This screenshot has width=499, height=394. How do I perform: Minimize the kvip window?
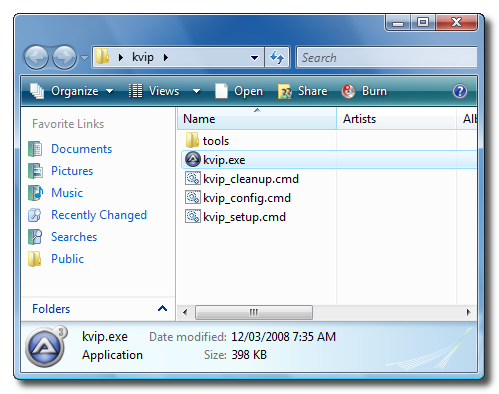398,23
